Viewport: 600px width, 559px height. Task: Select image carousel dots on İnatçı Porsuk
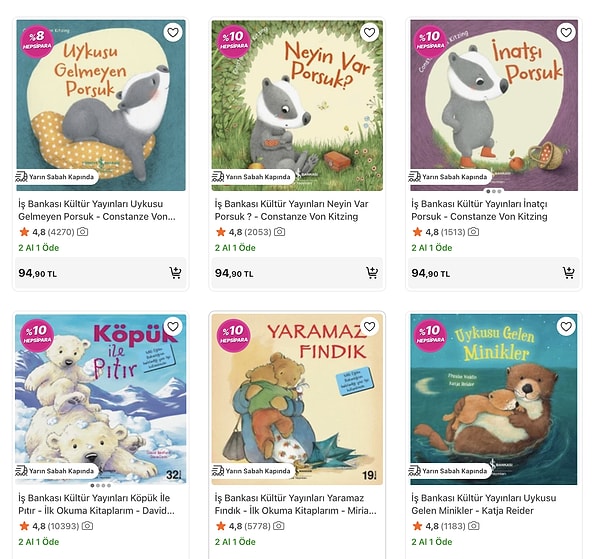click(493, 191)
